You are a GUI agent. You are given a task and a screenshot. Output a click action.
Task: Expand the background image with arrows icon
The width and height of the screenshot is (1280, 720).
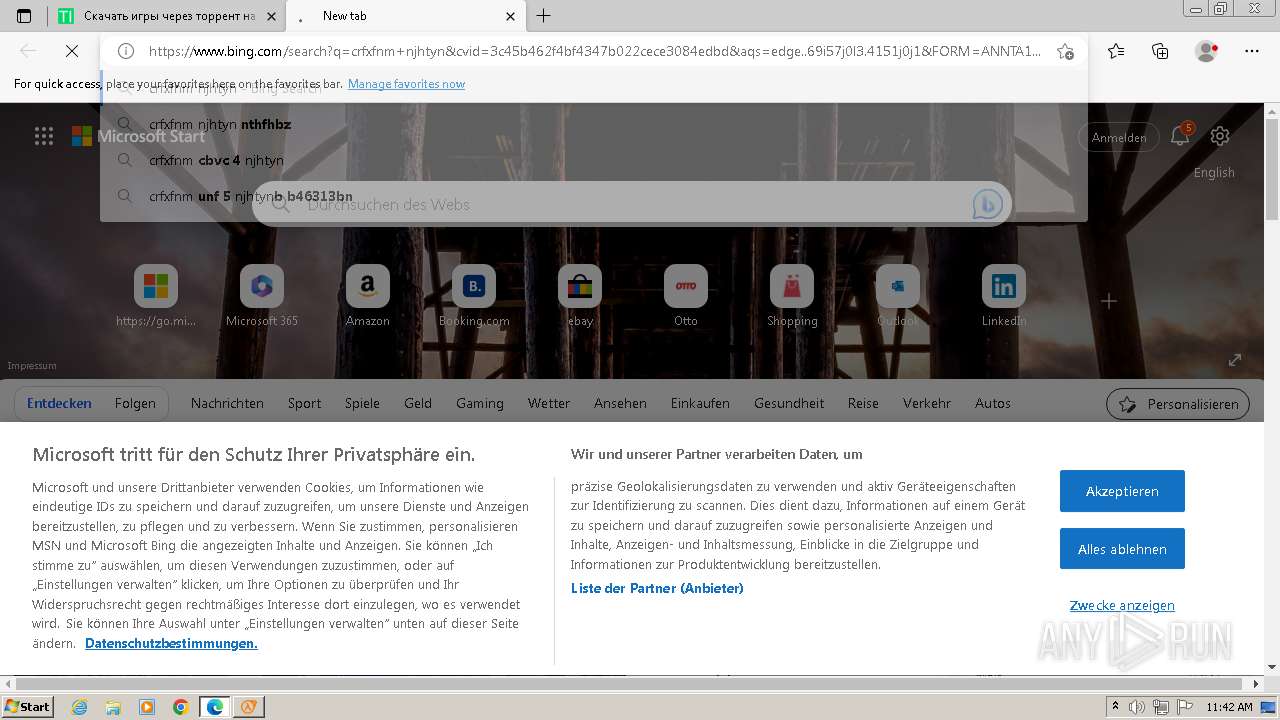[x=1235, y=360]
